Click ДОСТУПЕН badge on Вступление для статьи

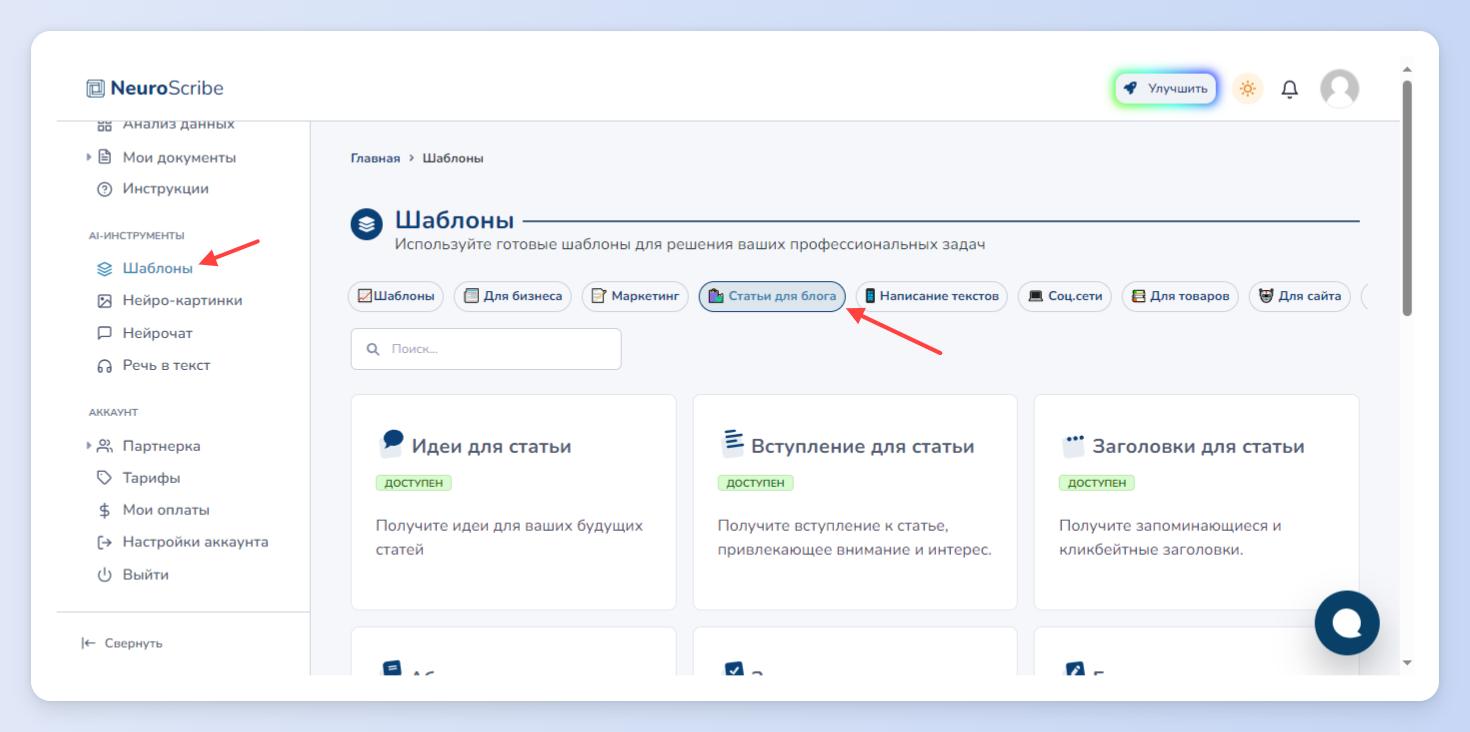[x=756, y=483]
